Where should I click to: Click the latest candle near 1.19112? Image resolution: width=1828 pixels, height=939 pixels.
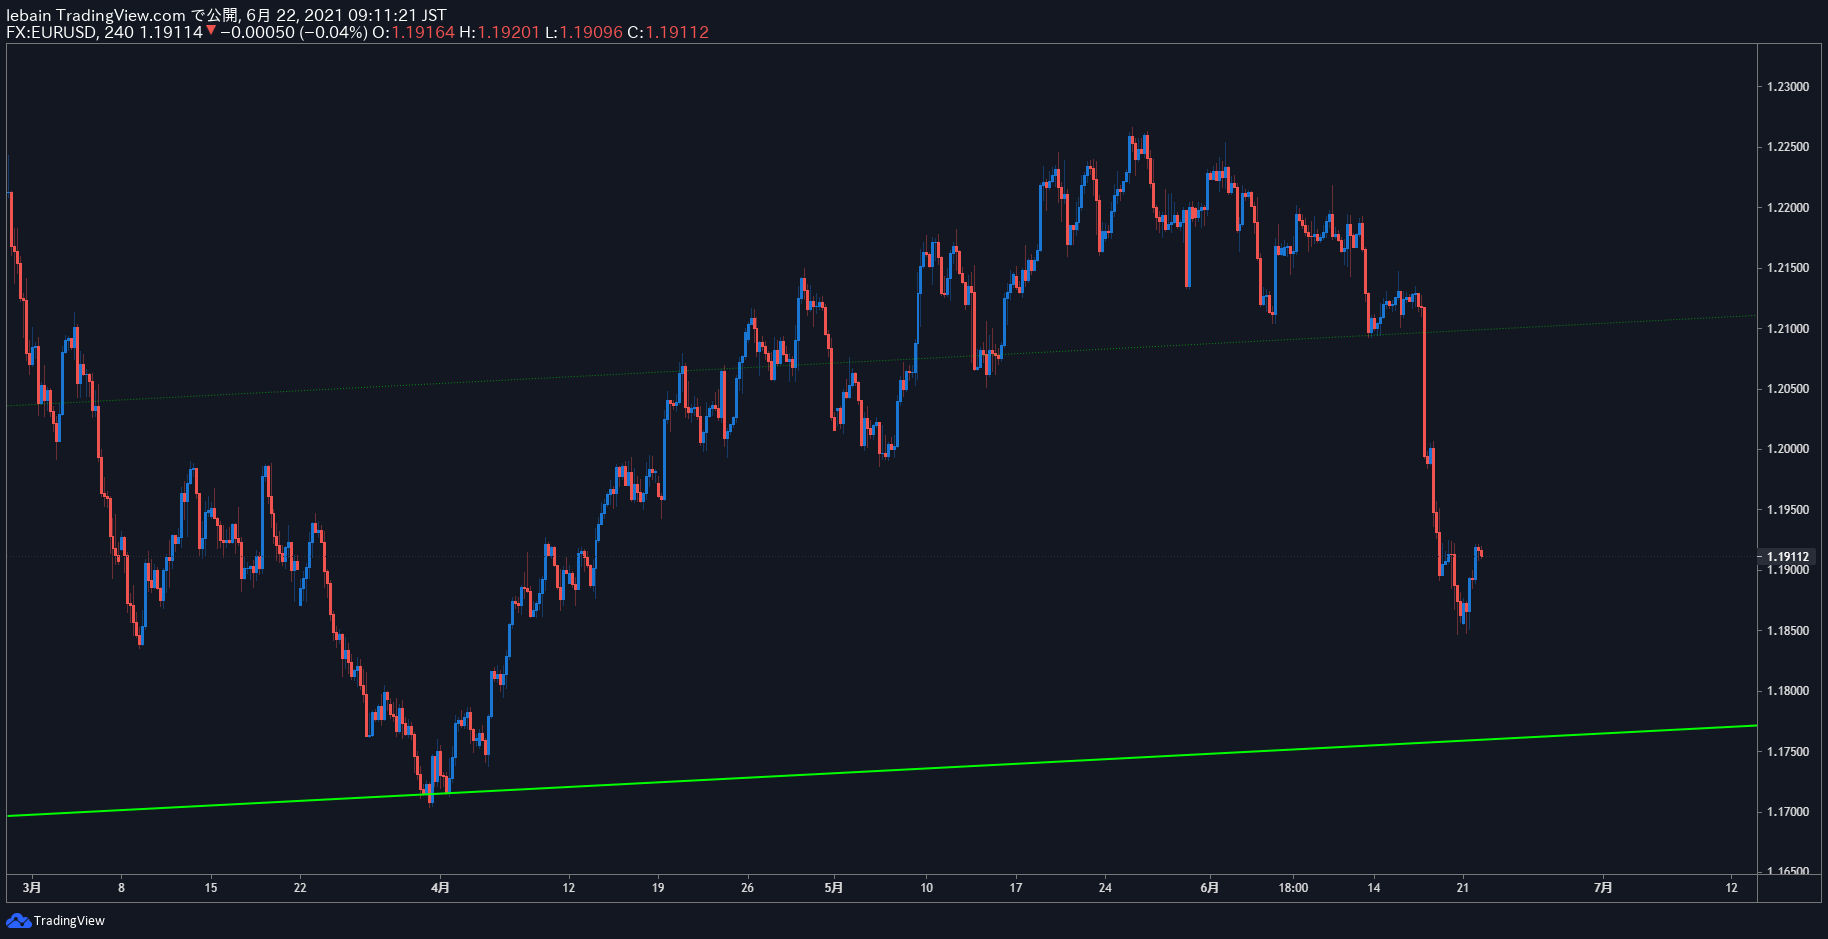click(x=1480, y=552)
